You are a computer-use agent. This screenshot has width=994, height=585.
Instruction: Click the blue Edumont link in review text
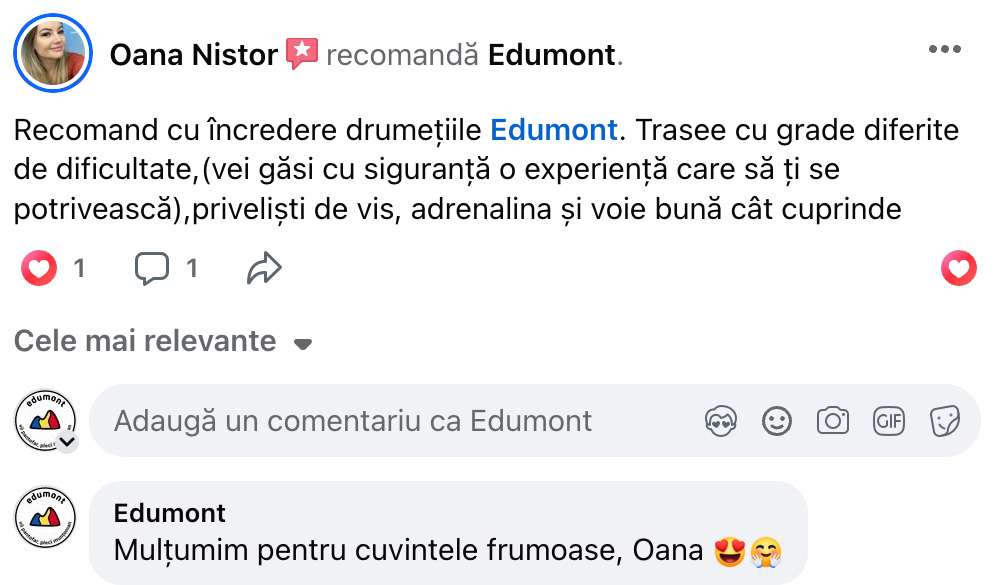click(553, 130)
